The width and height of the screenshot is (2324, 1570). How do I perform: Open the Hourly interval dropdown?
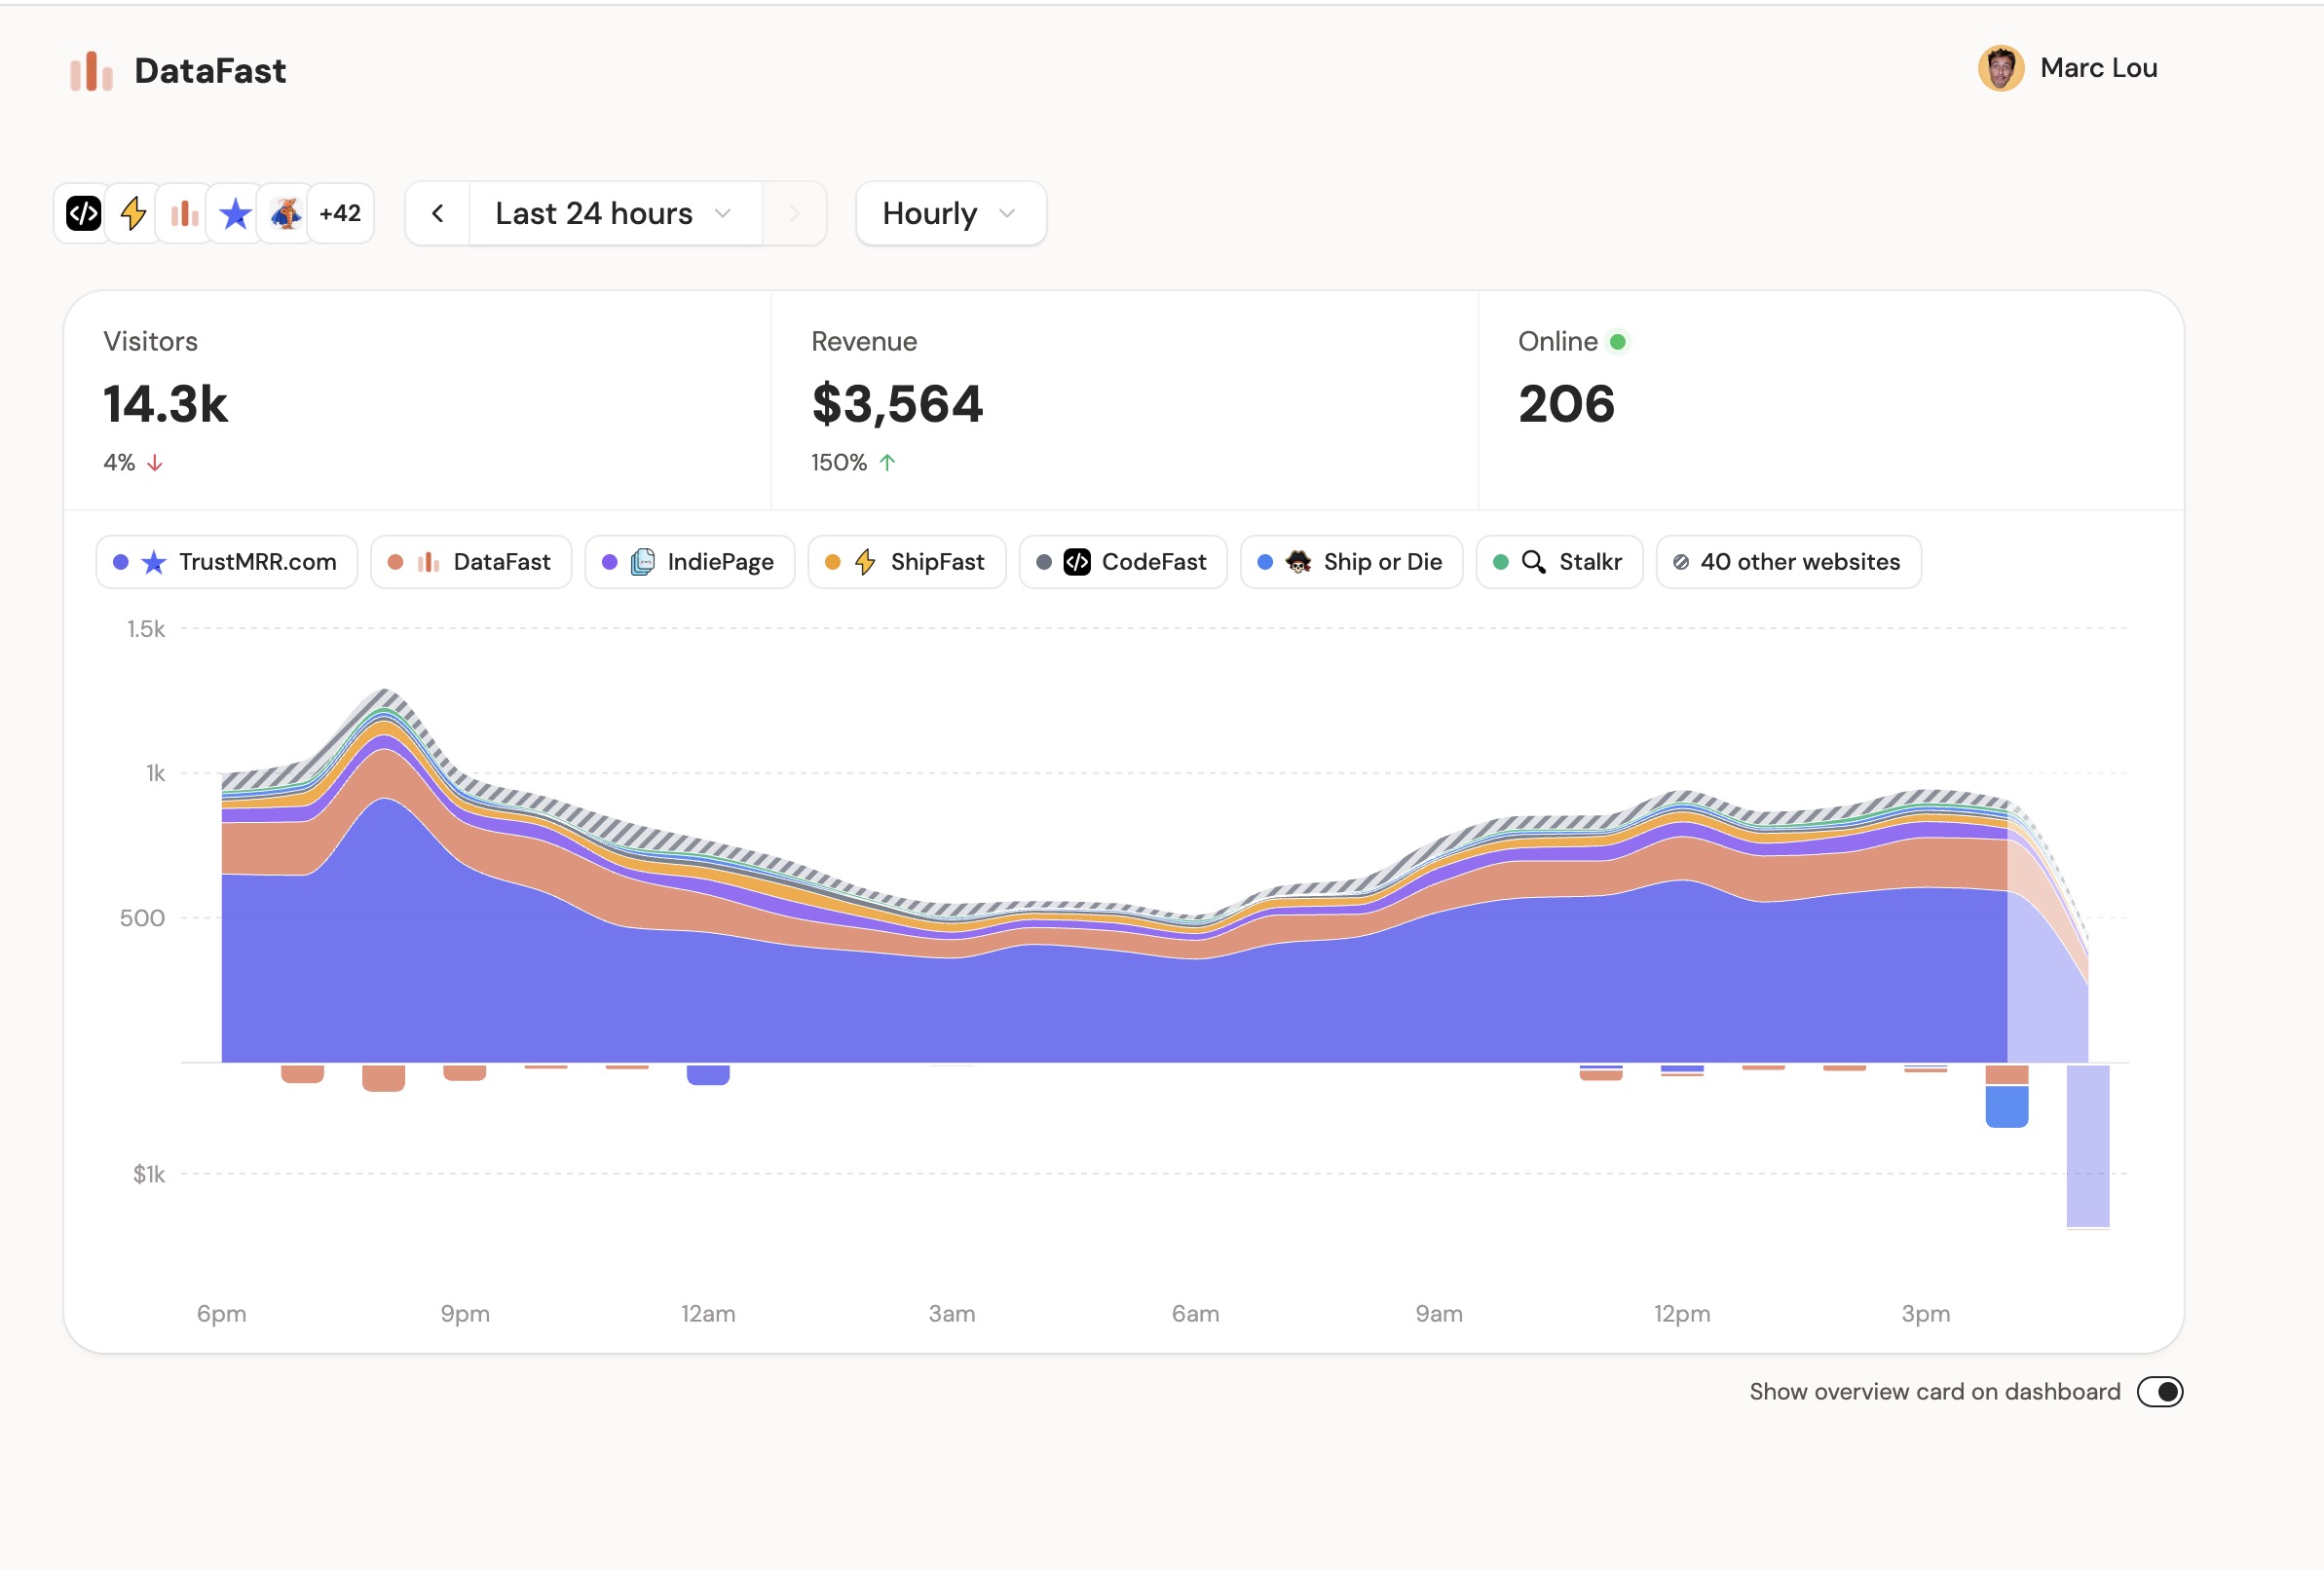(x=951, y=213)
